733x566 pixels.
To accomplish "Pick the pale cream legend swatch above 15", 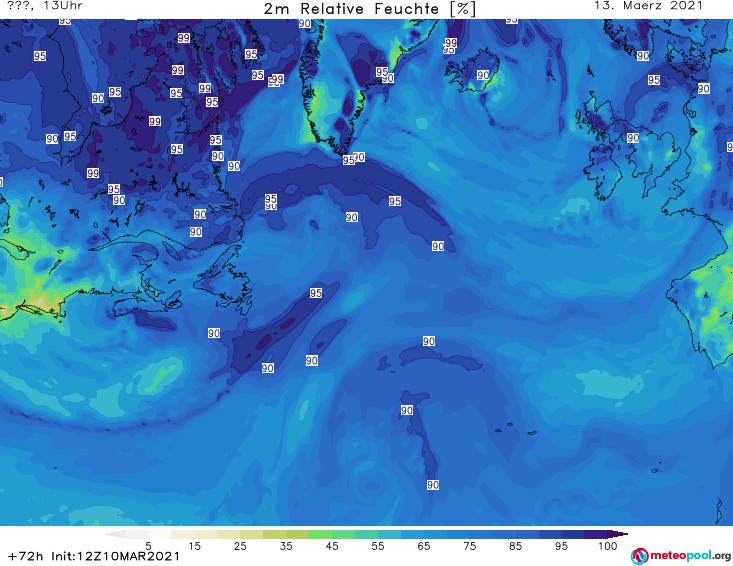I will 183,534.
